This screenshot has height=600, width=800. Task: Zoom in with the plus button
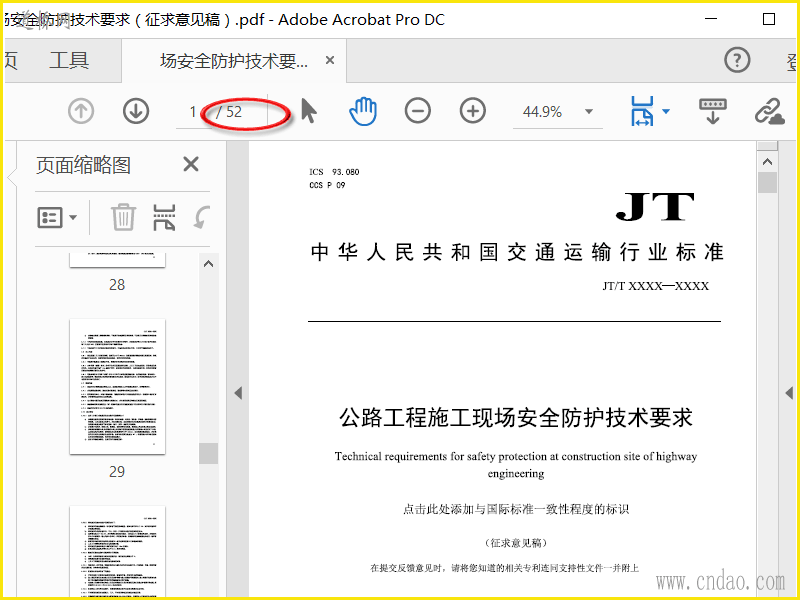[x=473, y=111]
